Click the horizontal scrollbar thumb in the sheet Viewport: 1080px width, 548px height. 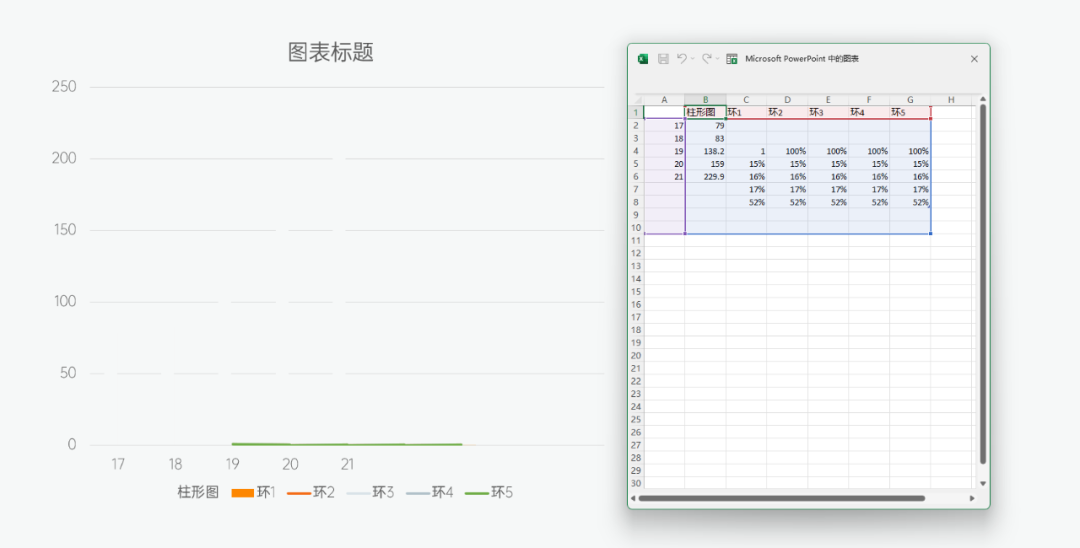click(782, 498)
